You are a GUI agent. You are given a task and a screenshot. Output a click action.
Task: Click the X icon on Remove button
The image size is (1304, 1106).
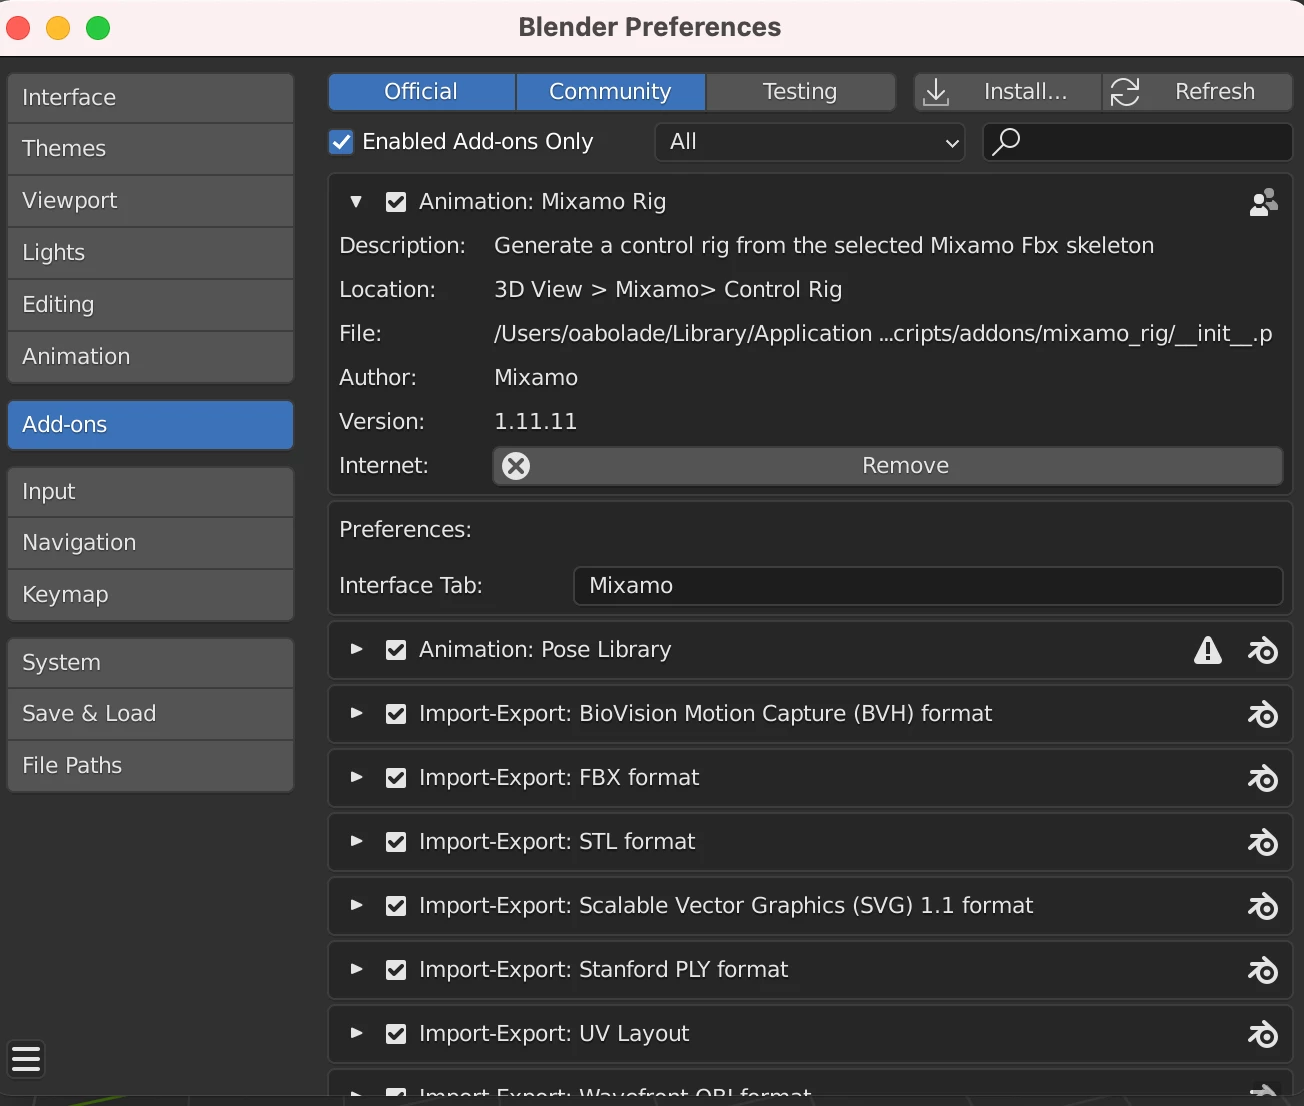point(516,466)
